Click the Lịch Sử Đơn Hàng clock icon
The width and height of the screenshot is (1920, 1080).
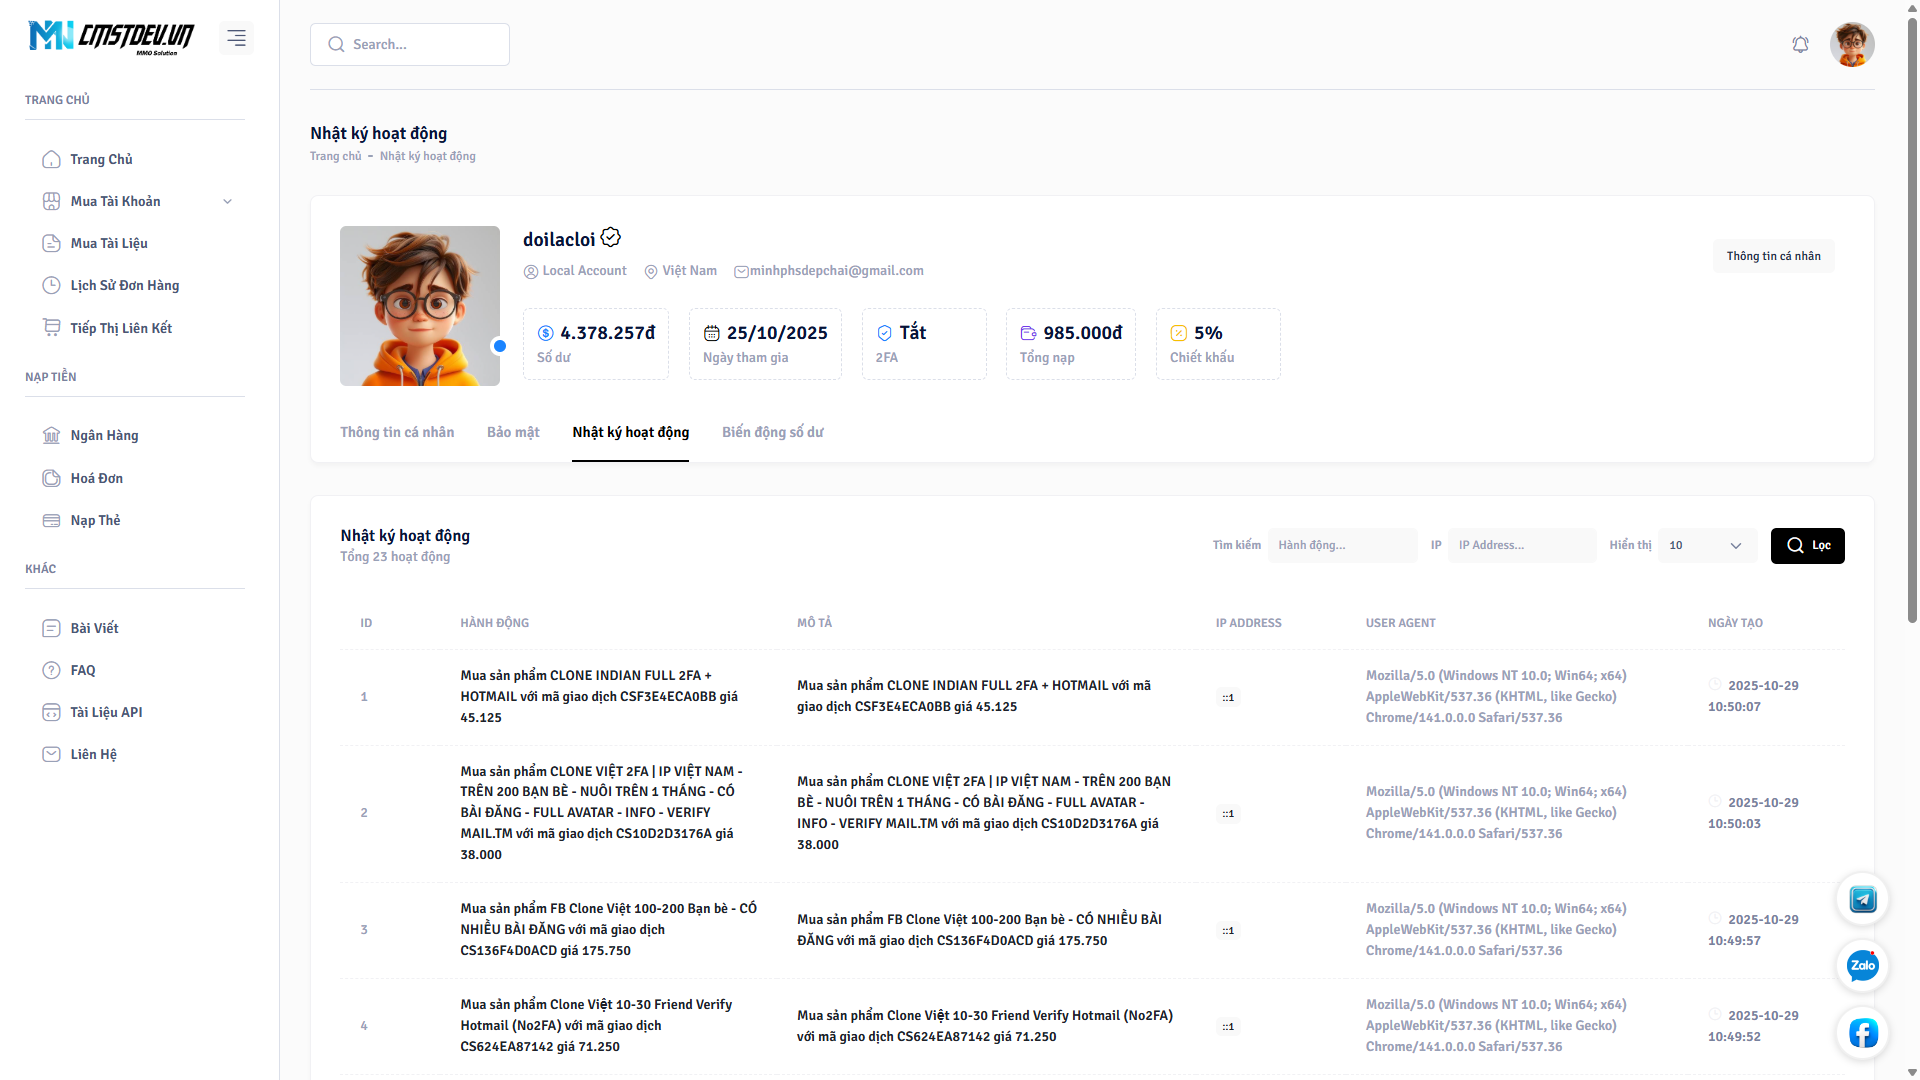(x=51, y=285)
